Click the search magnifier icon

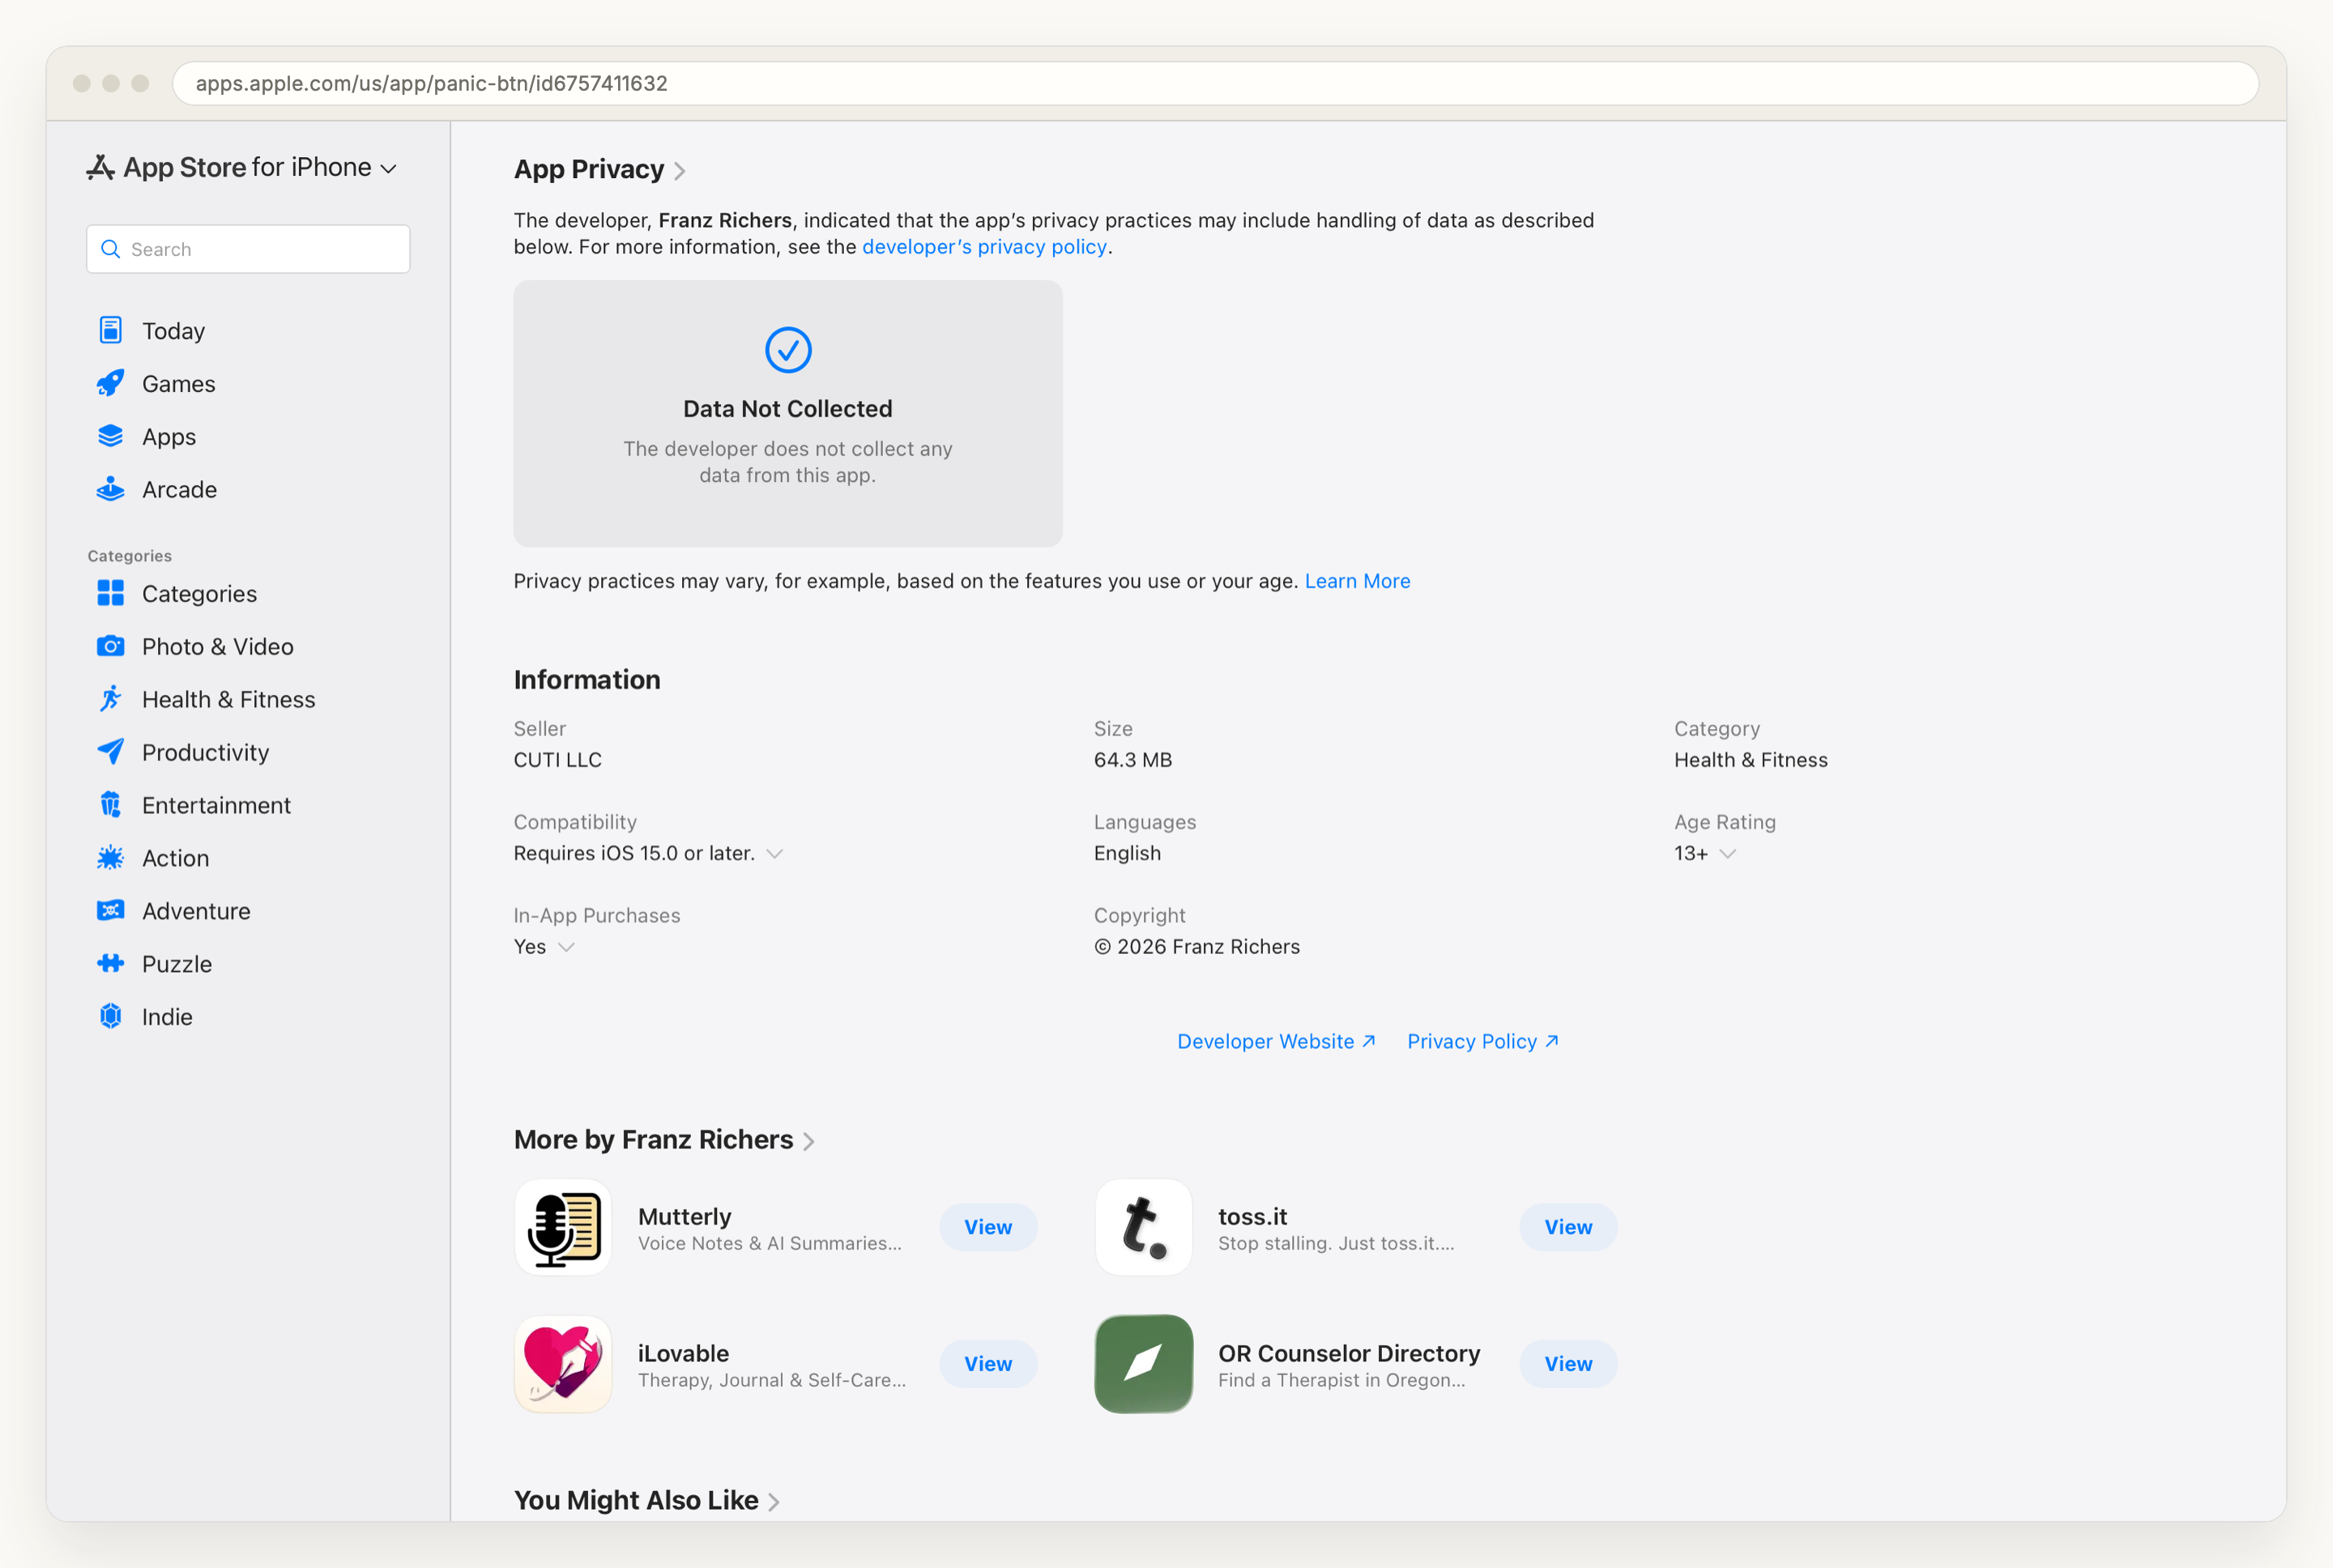click(111, 249)
